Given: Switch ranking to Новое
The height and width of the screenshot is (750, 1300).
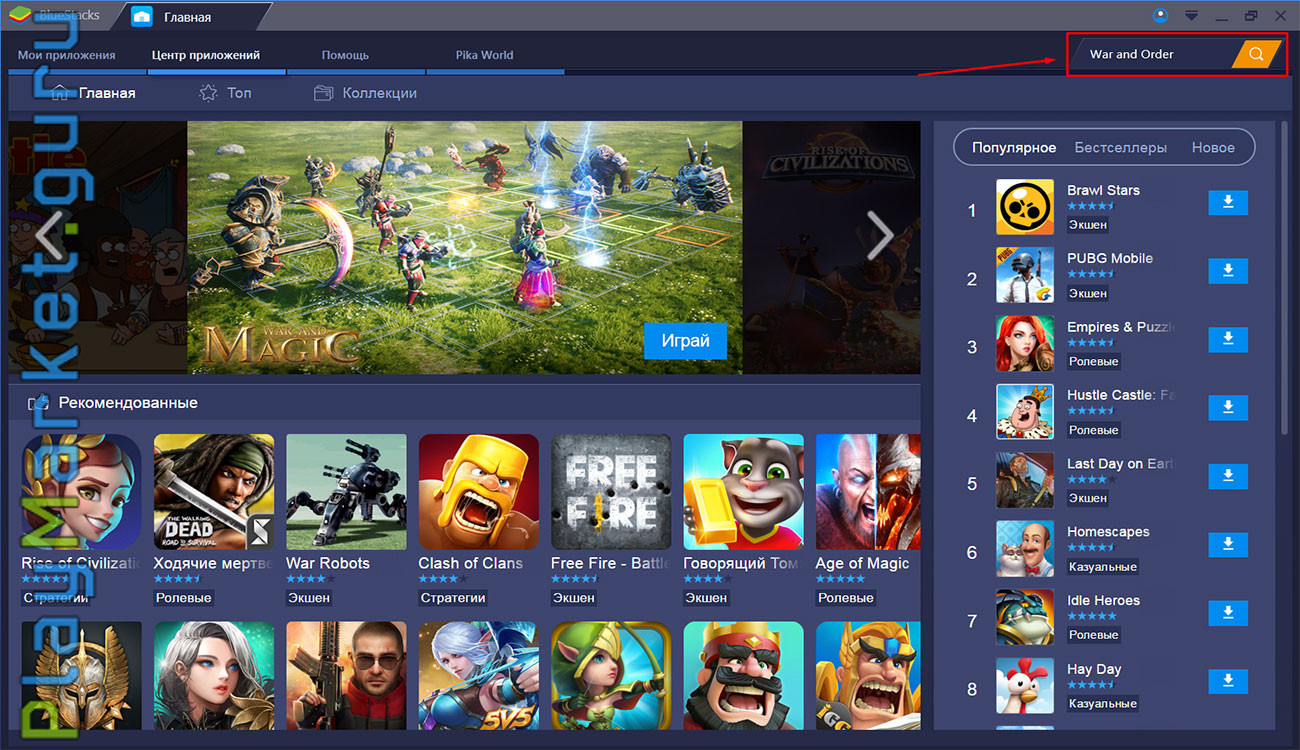Looking at the screenshot, I should point(1213,147).
